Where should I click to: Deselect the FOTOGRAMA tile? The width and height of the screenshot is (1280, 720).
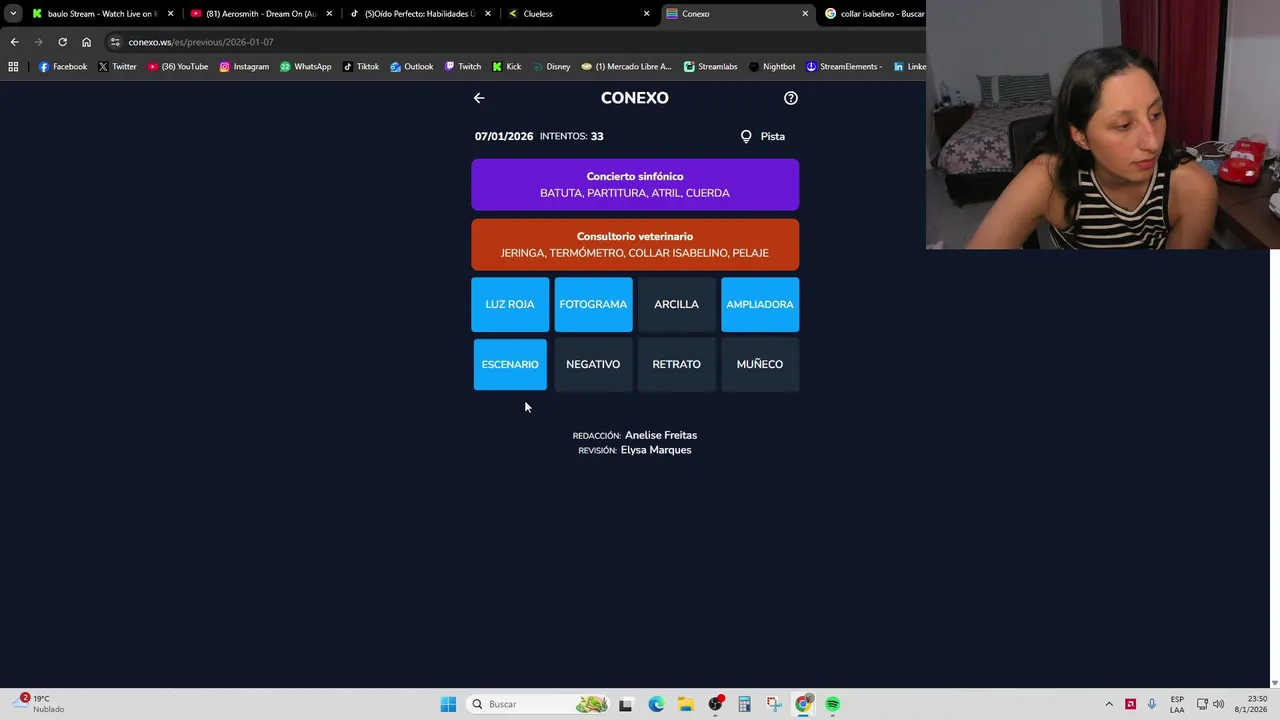(593, 304)
